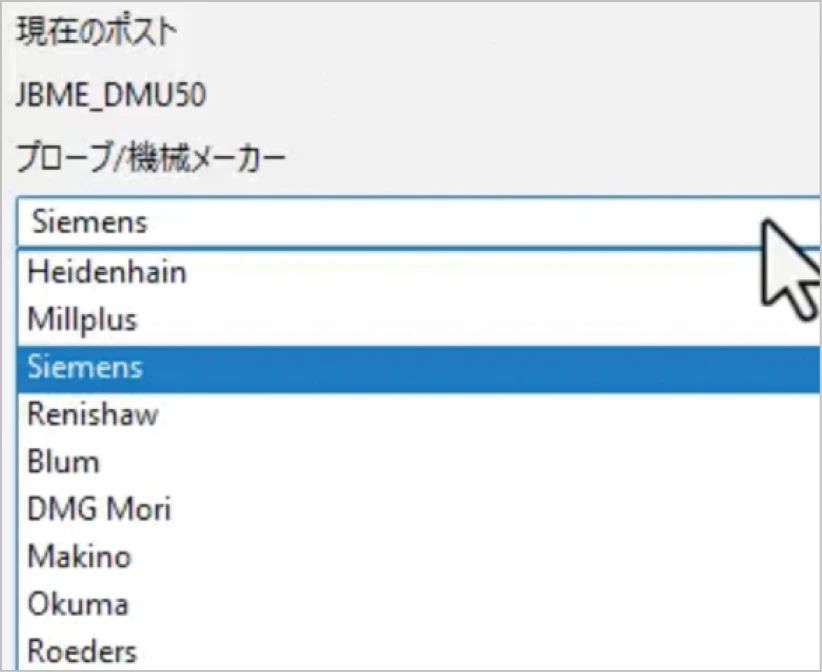This screenshot has height=672, width=822.
Task: Change the maker selection to Okuma
Action: [x=77, y=604]
